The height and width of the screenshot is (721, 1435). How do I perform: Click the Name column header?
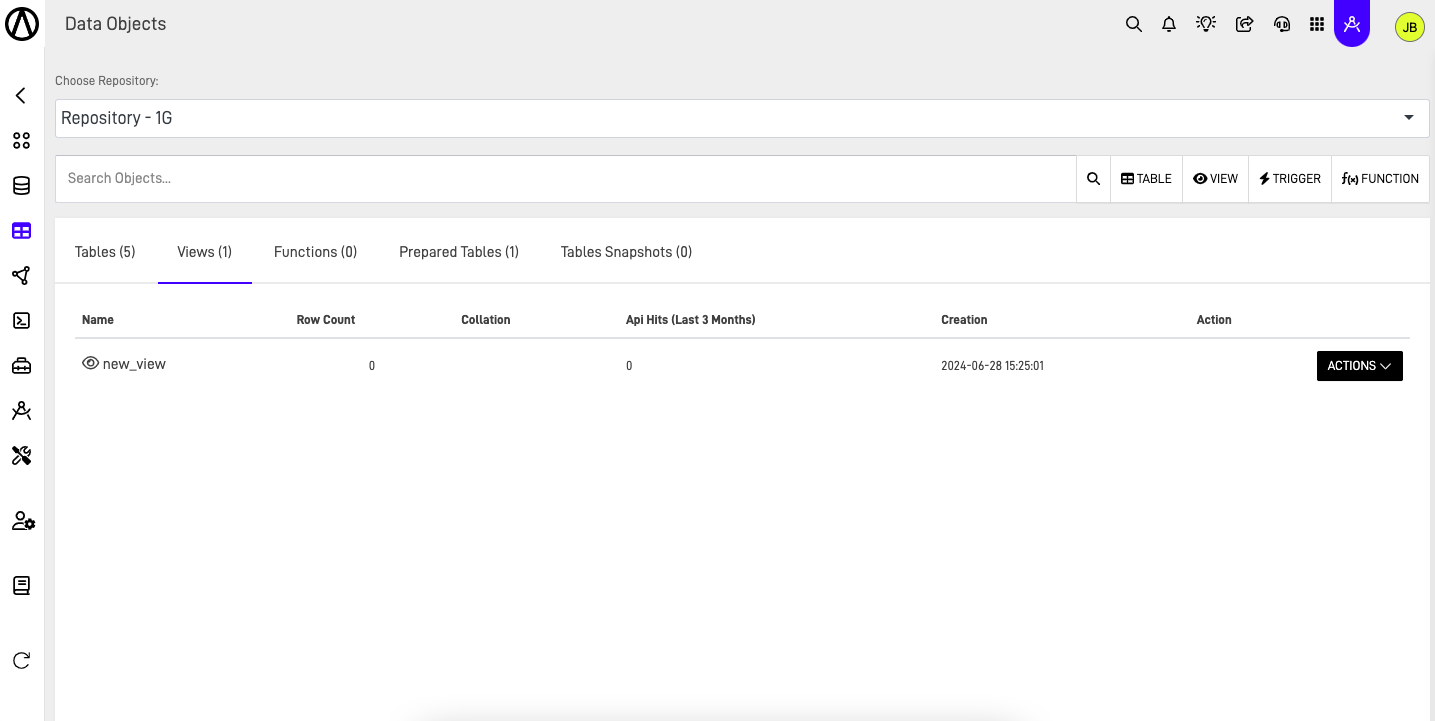(98, 320)
